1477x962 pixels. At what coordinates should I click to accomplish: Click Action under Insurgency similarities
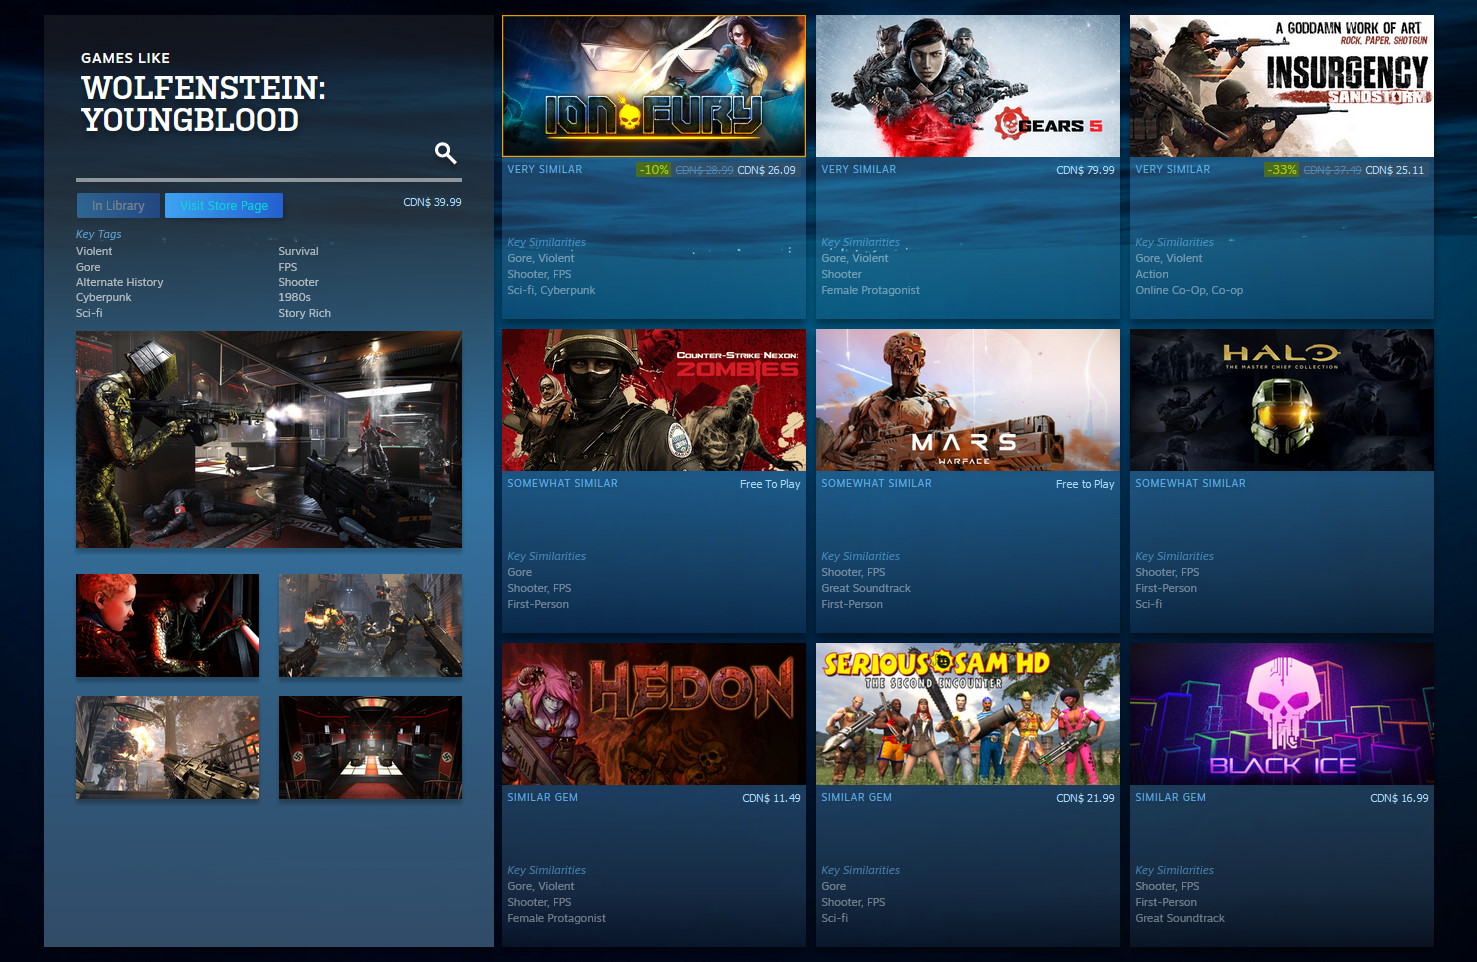(x=1151, y=274)
